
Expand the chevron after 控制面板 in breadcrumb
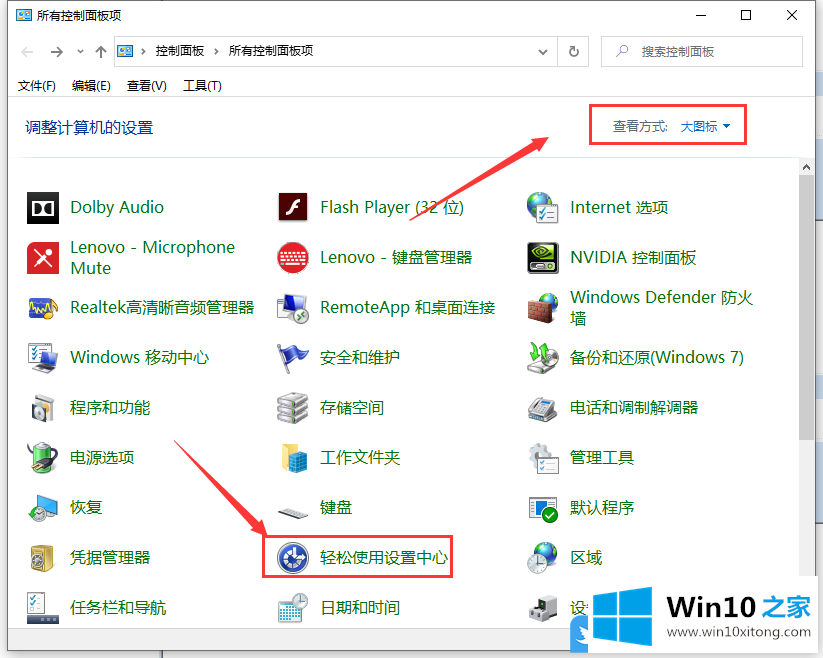click(x=216, y=51)
